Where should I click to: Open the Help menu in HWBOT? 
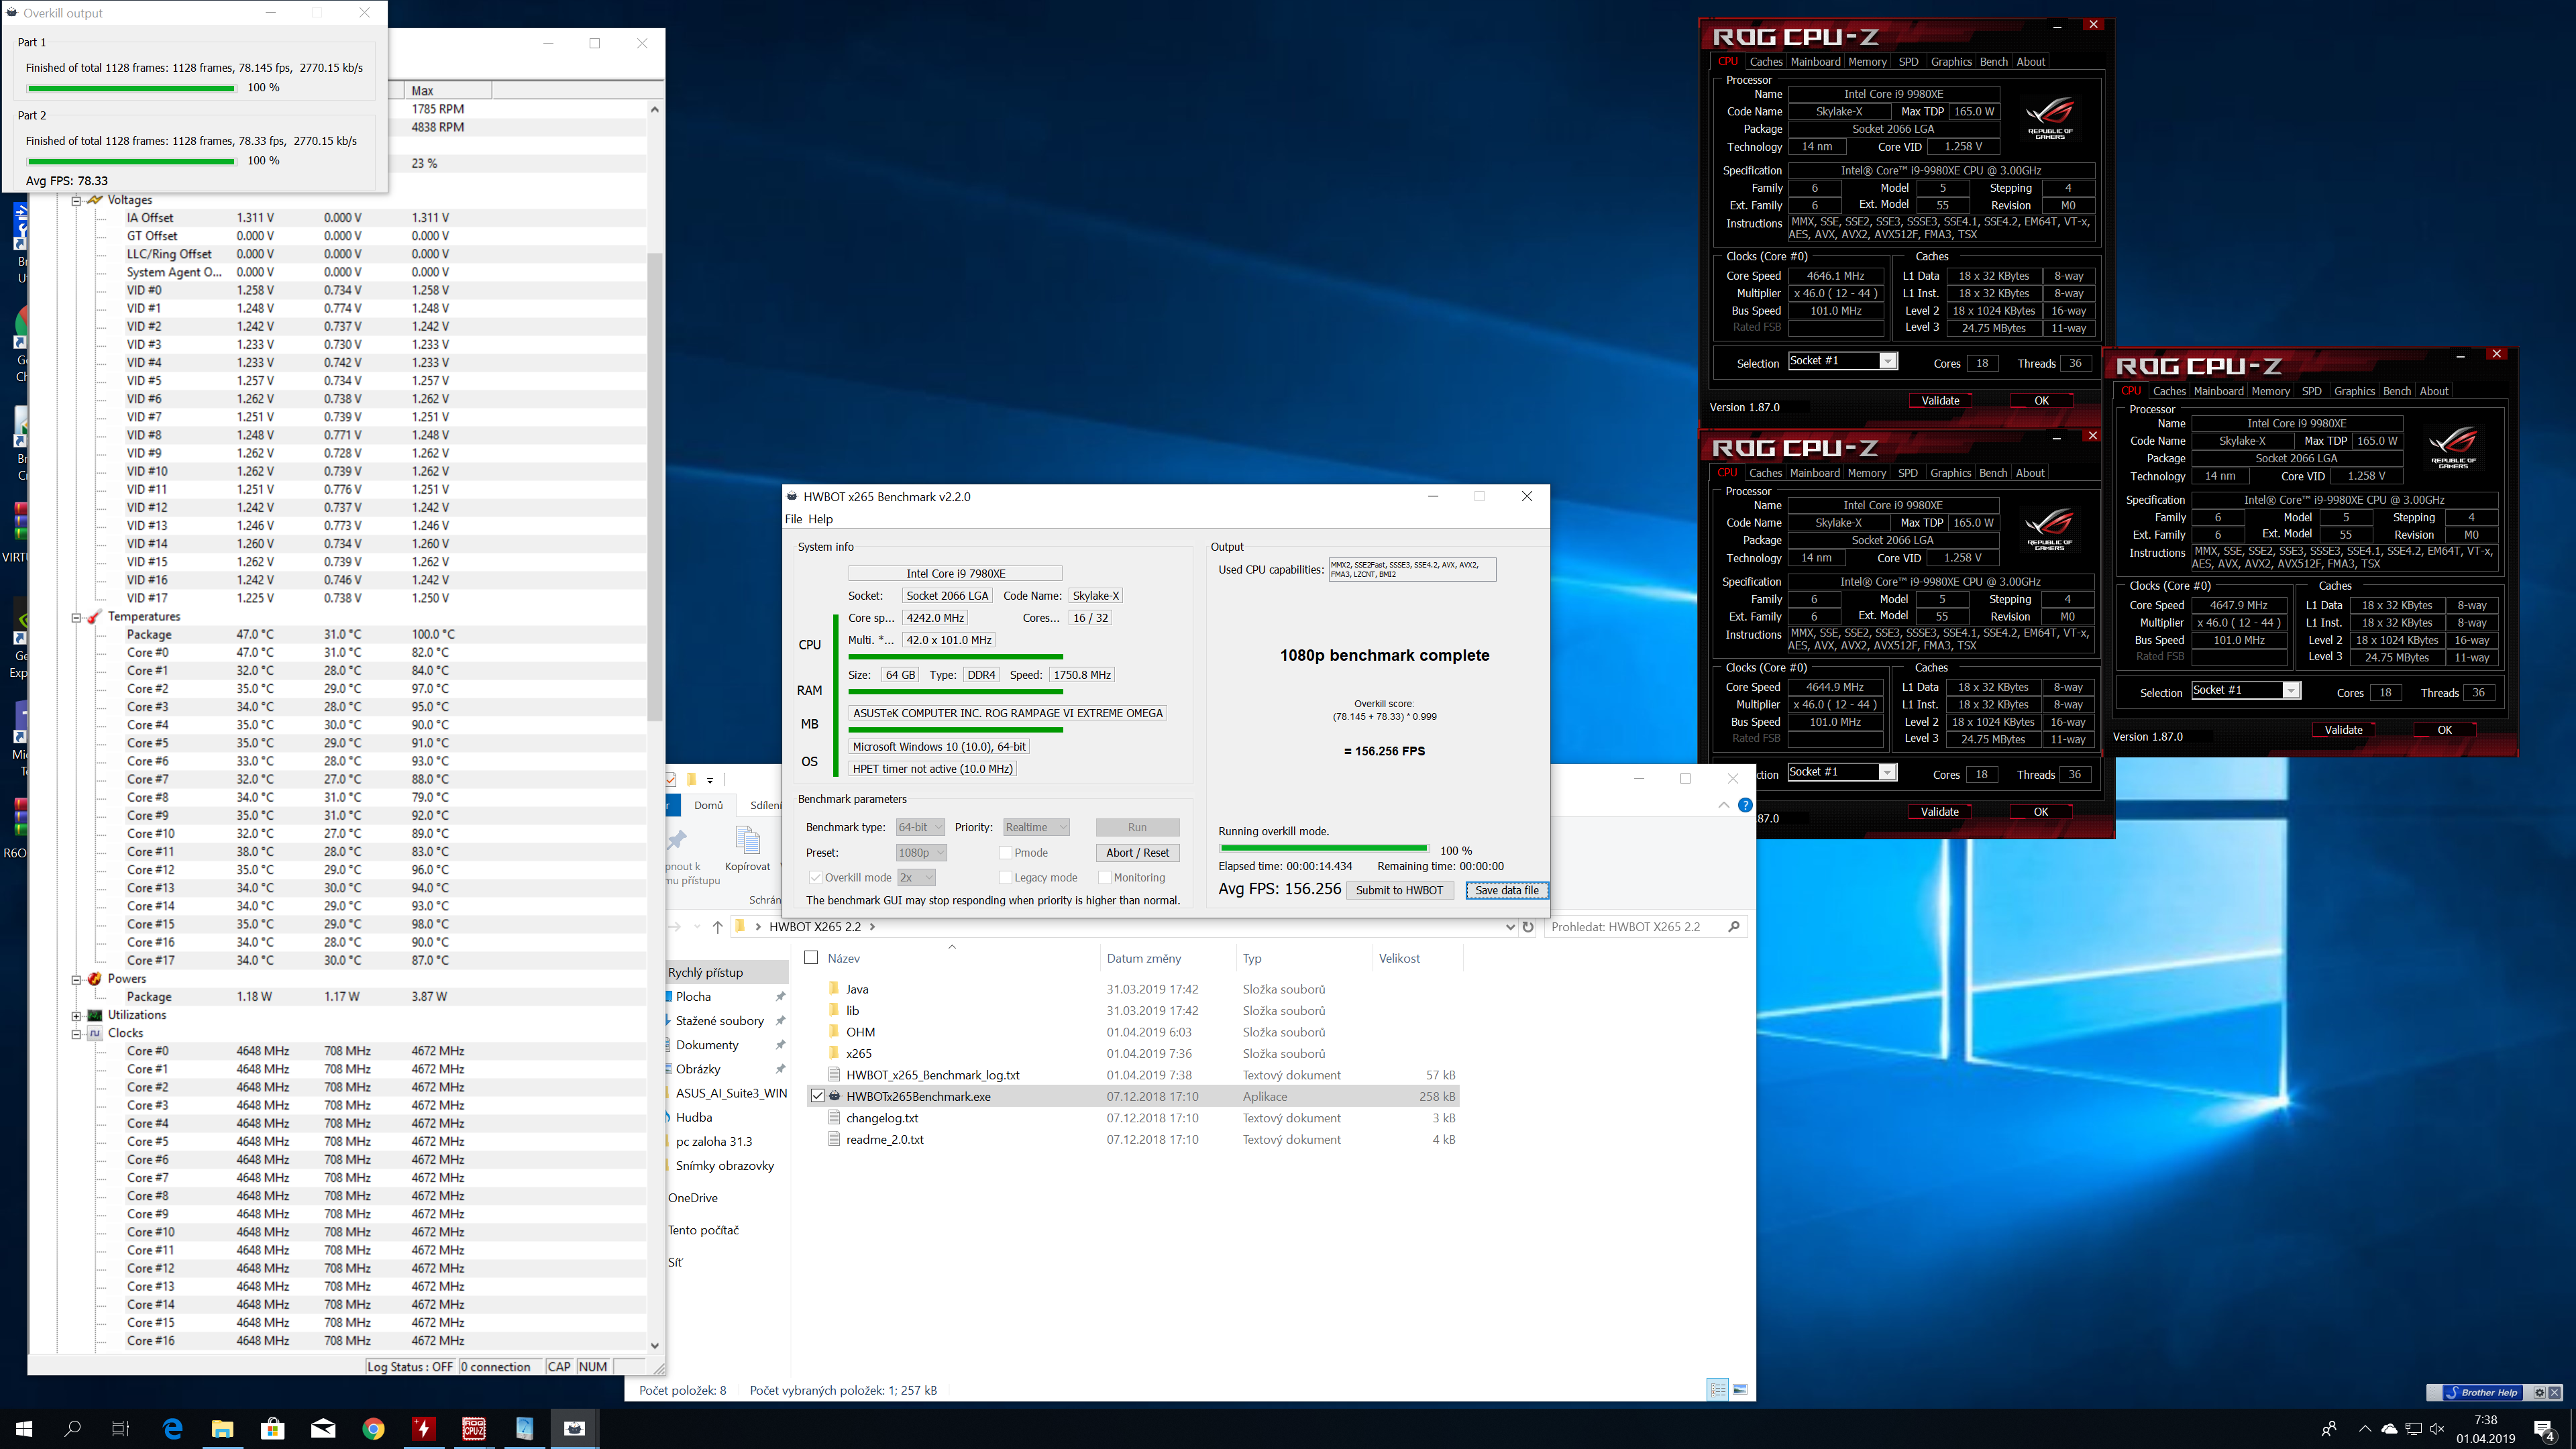click(820, 519)
